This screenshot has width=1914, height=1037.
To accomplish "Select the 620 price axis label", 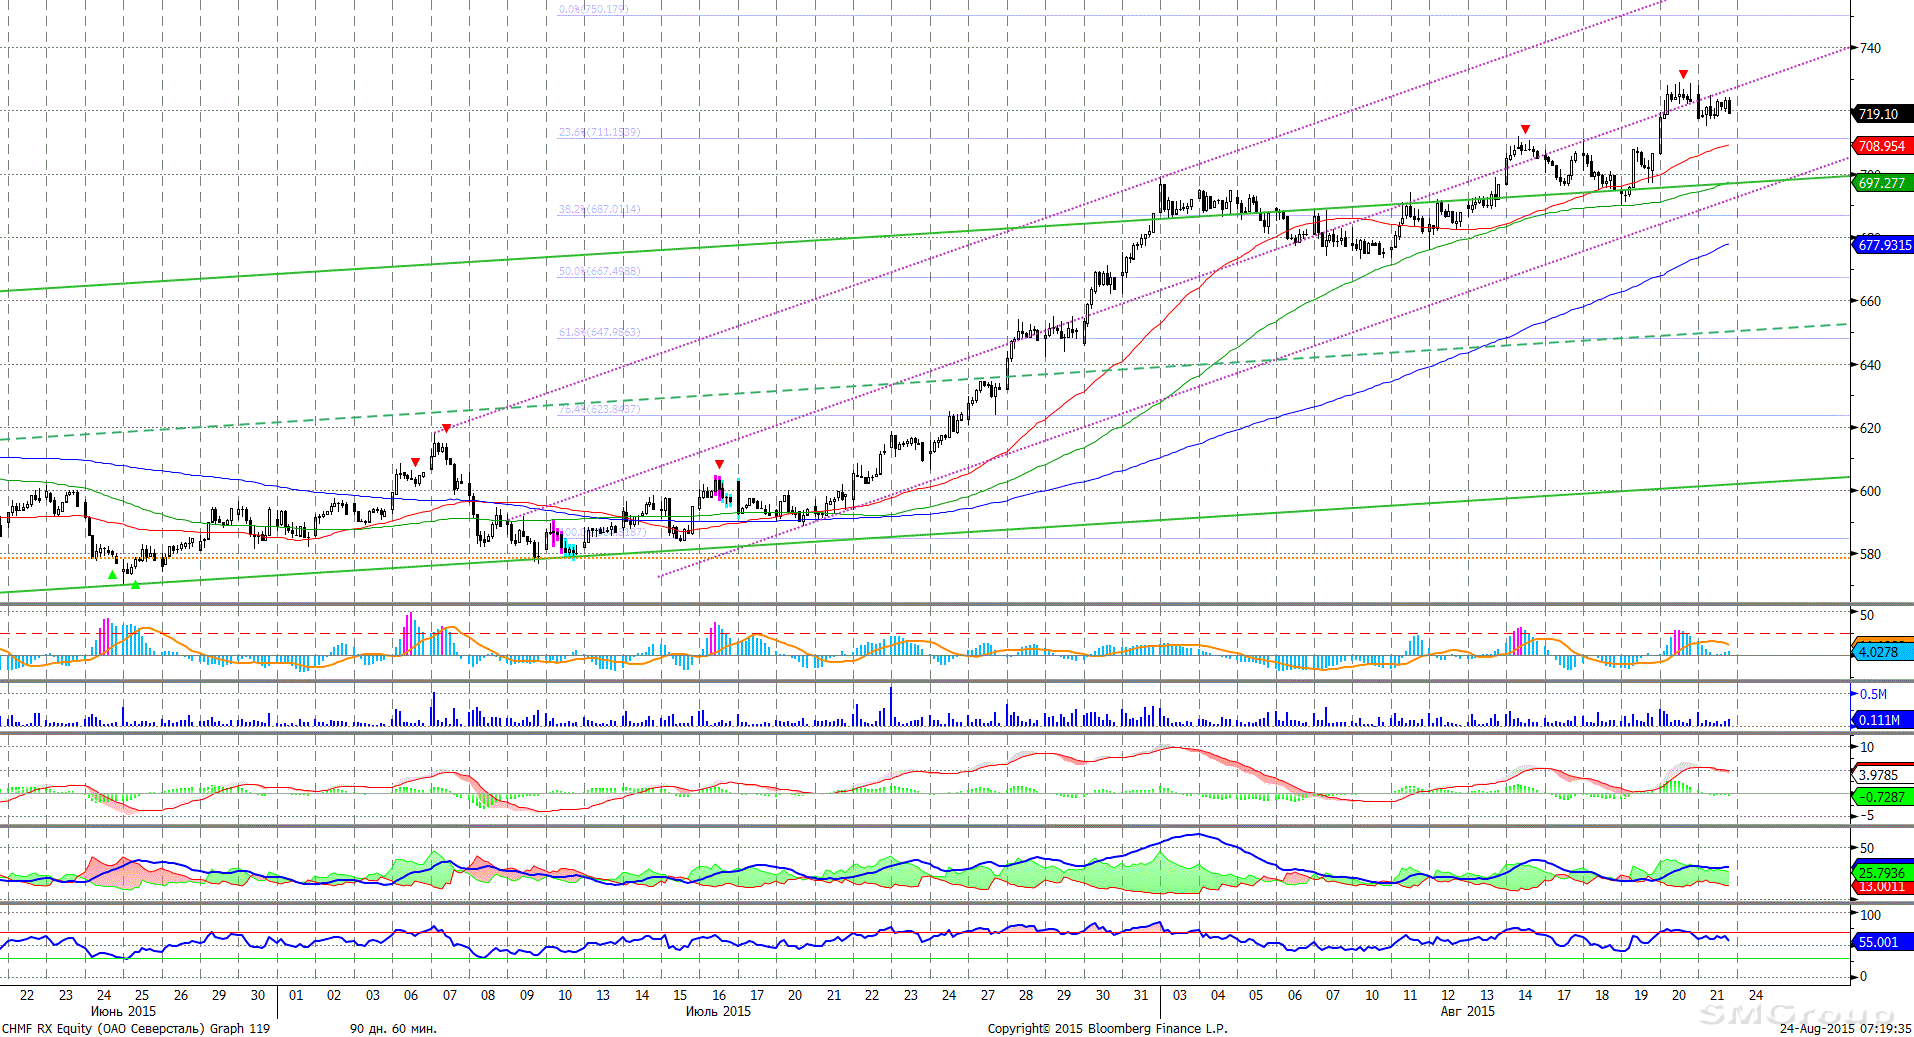I will pyautogui.click(x=1870, y=428).
